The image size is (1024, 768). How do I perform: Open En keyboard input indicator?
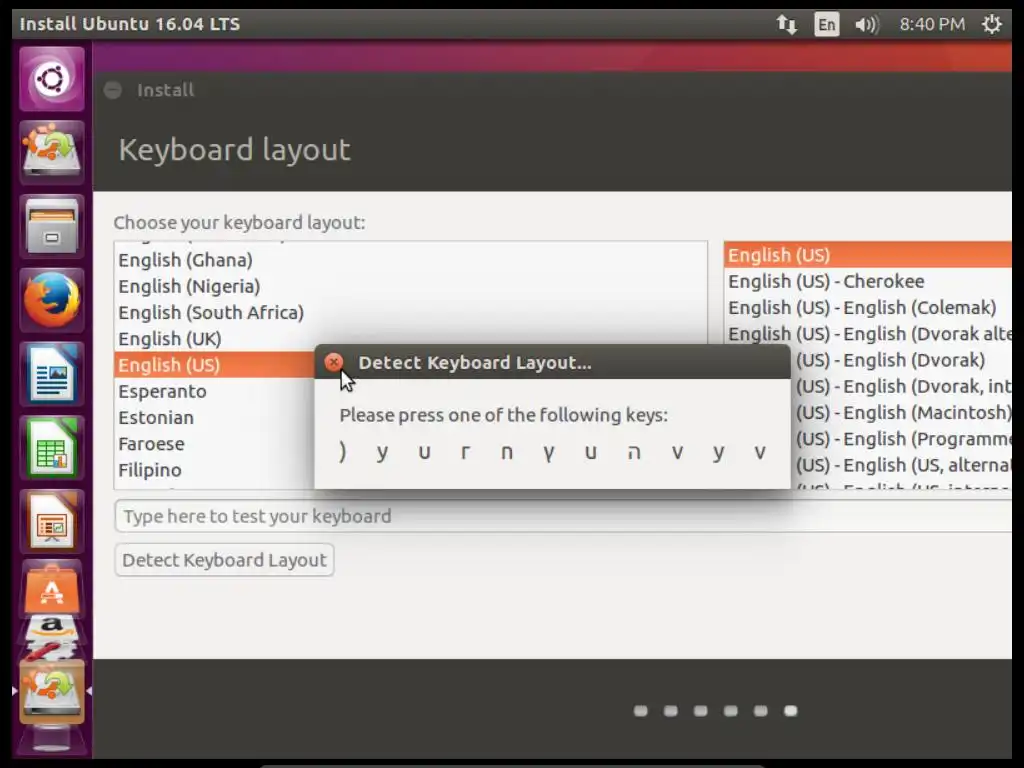pos(826,24)
